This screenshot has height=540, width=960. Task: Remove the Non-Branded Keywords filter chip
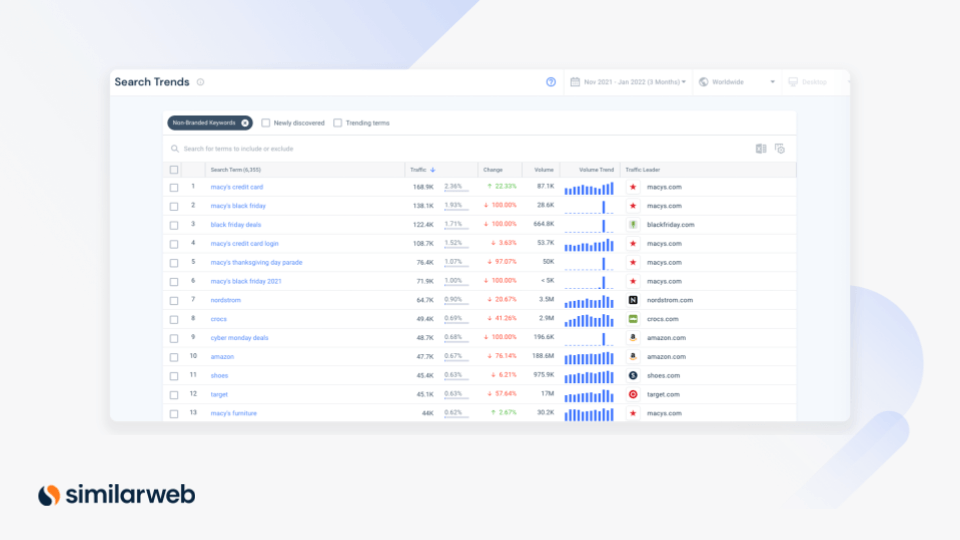245,123
